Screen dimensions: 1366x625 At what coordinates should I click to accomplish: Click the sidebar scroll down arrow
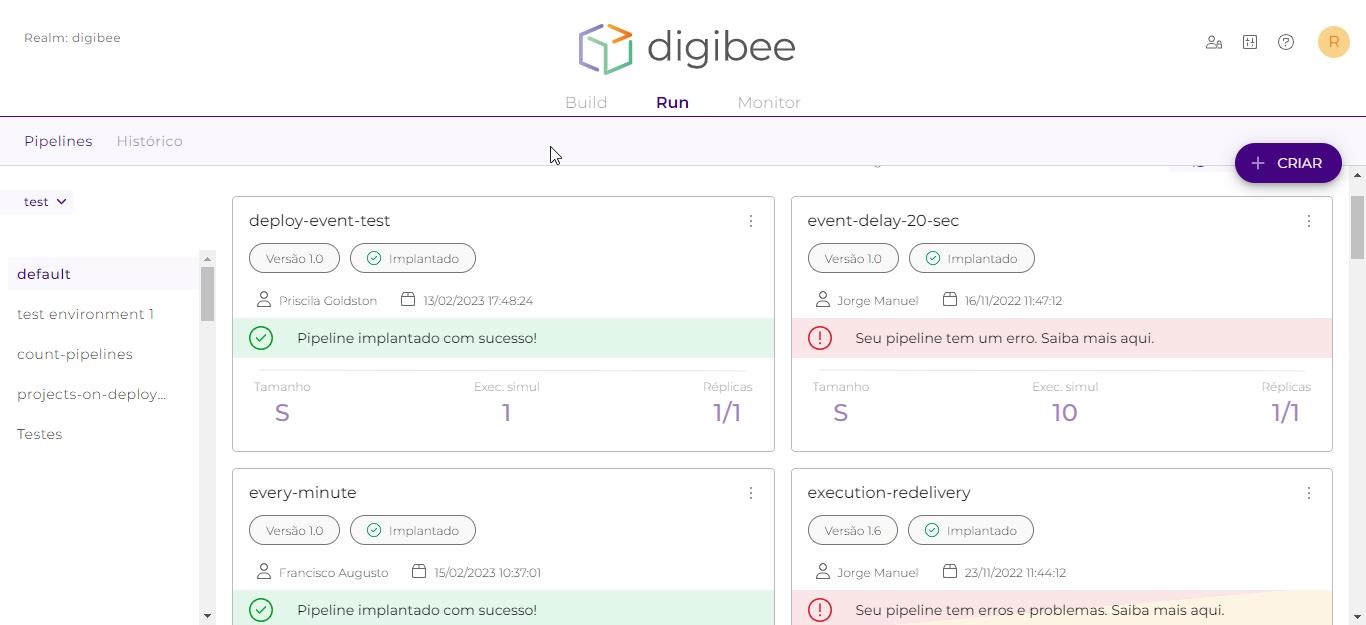(207, 616)
